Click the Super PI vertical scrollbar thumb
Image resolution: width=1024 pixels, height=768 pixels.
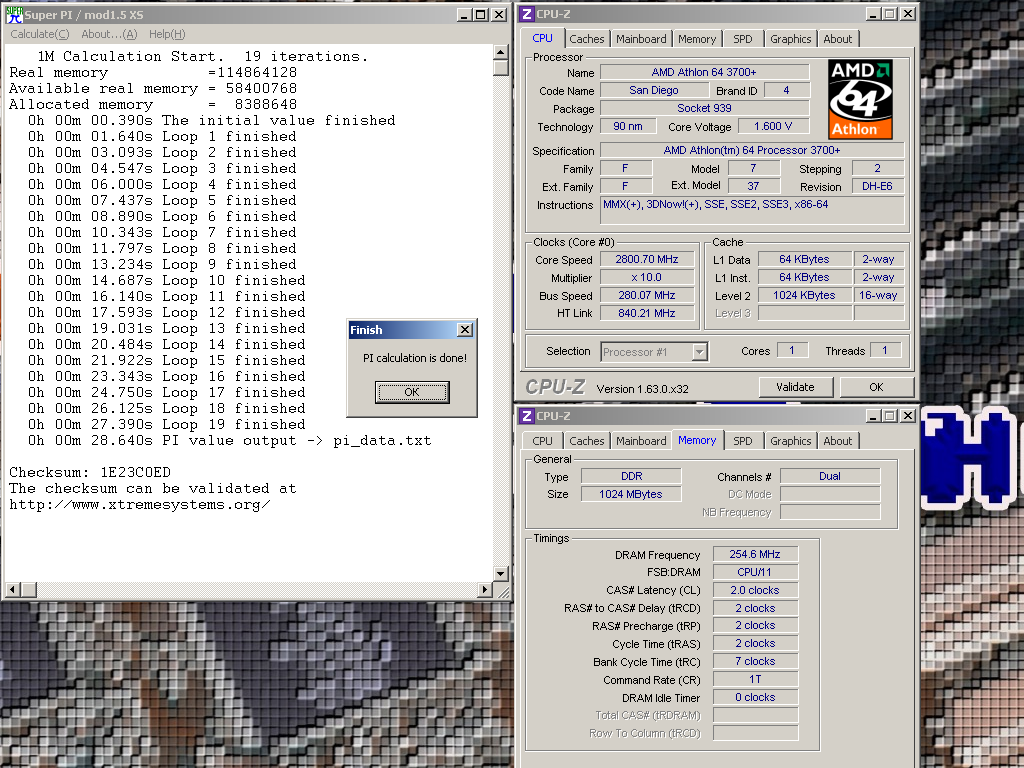tap(501, 68)
